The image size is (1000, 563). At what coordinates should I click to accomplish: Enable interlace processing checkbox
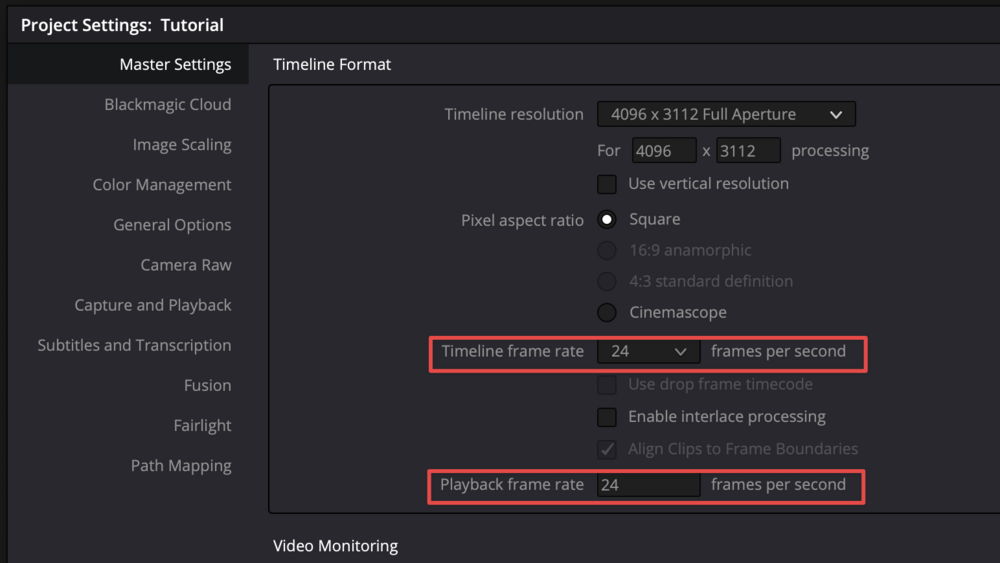(607, 417)
